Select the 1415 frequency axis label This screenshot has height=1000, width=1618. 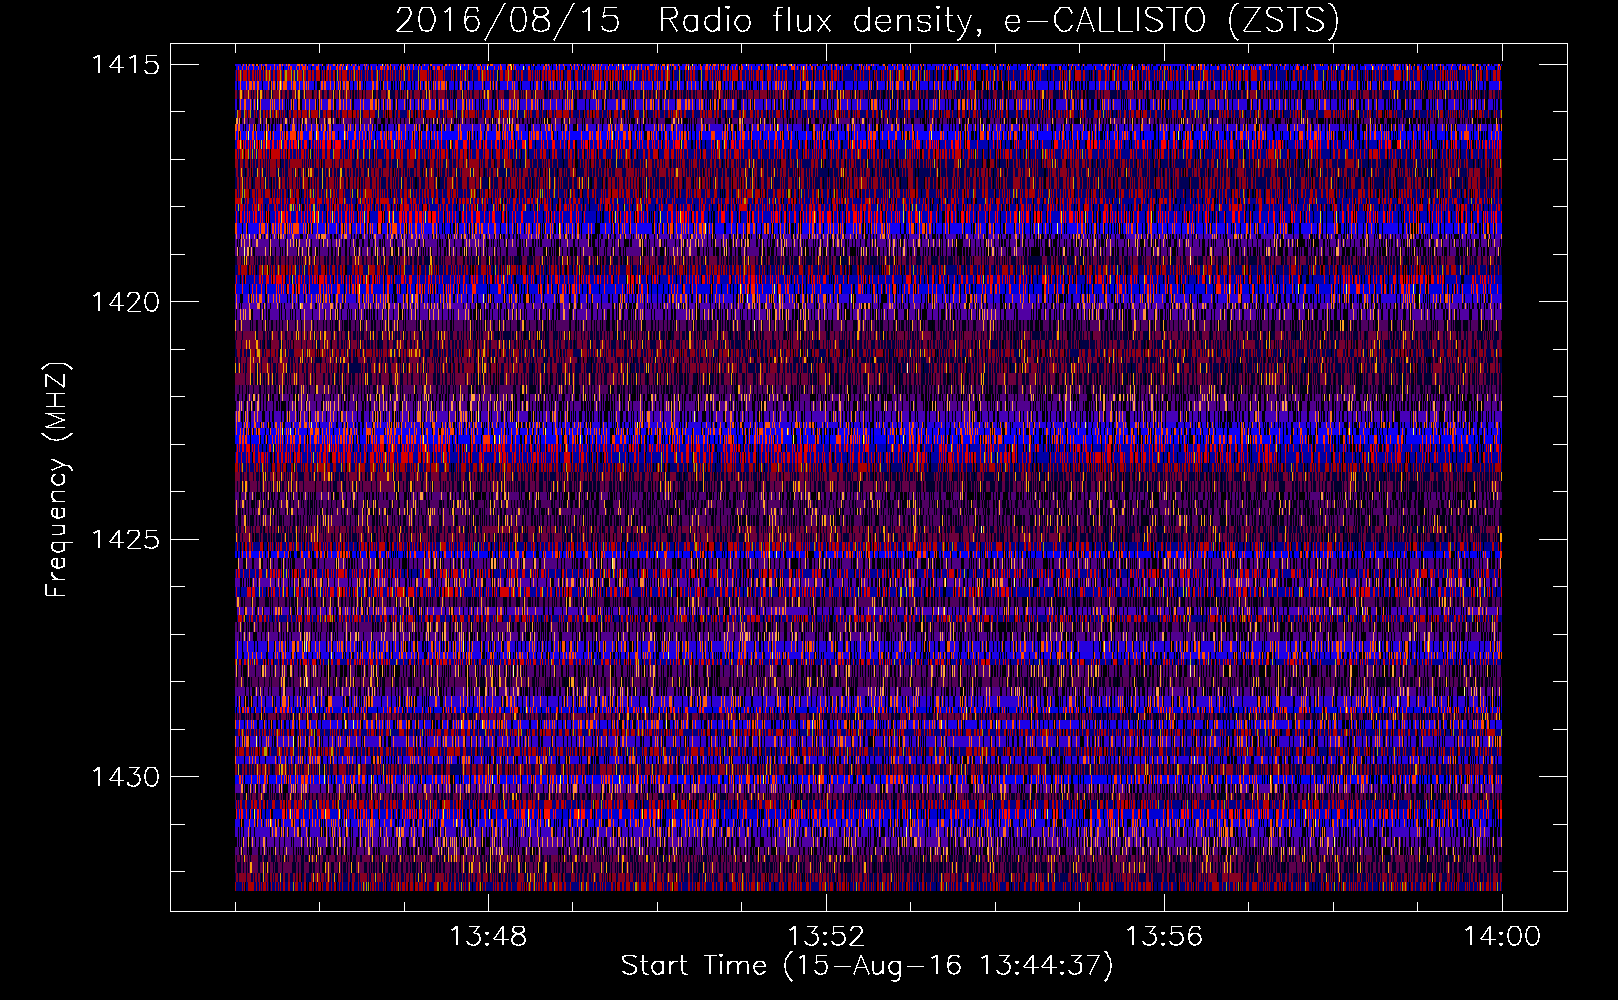tap(125, 65)
